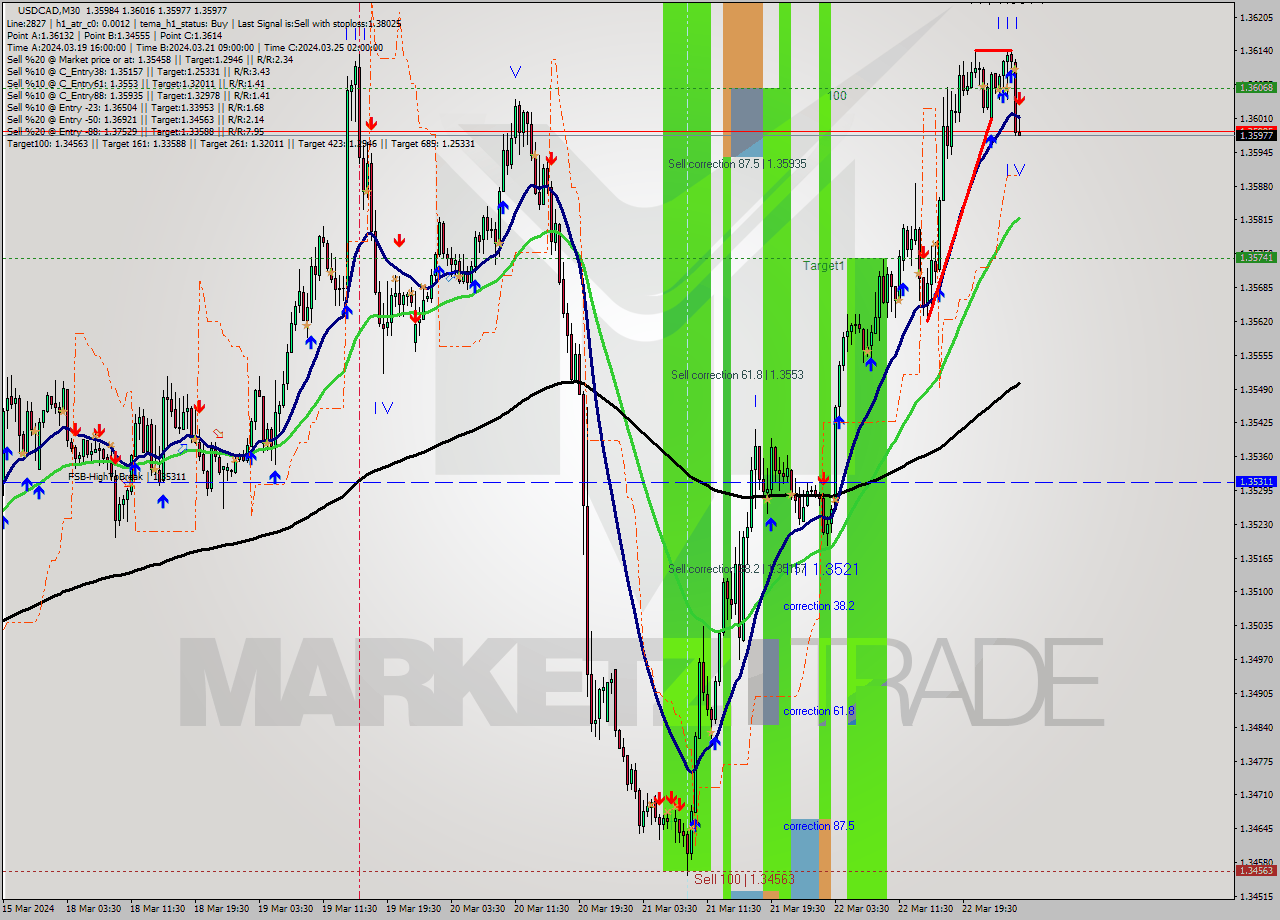Click the 1.35490 price axis value
This screenshot has width=1280, height=920.
point(1256,389)
